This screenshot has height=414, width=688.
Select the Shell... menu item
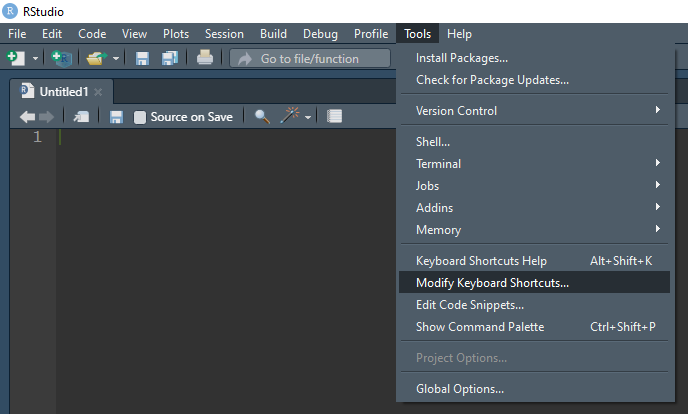click(534, 142)
